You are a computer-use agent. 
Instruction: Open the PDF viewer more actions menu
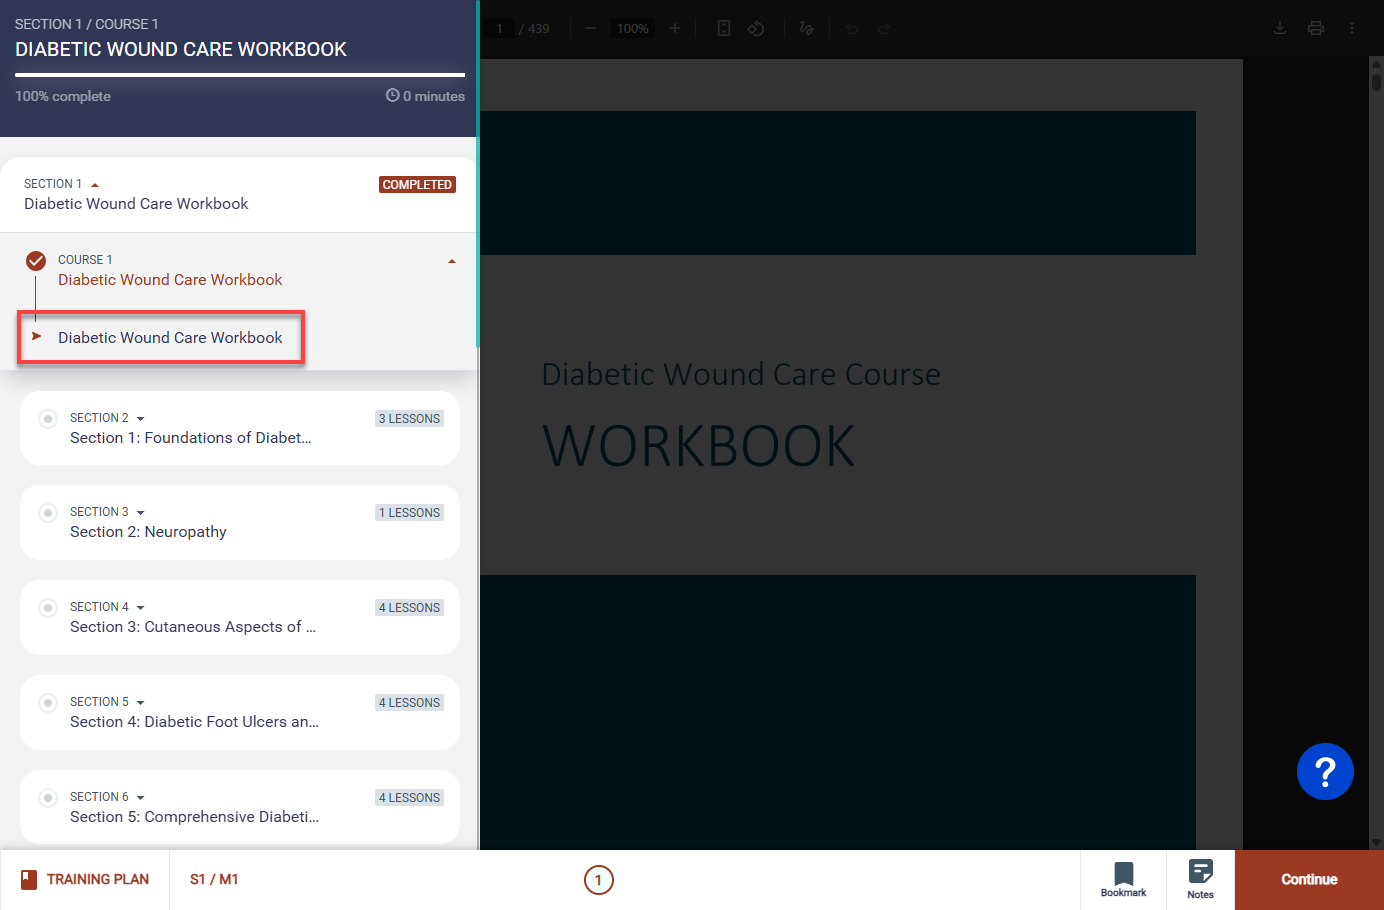tap(1352, 28)
